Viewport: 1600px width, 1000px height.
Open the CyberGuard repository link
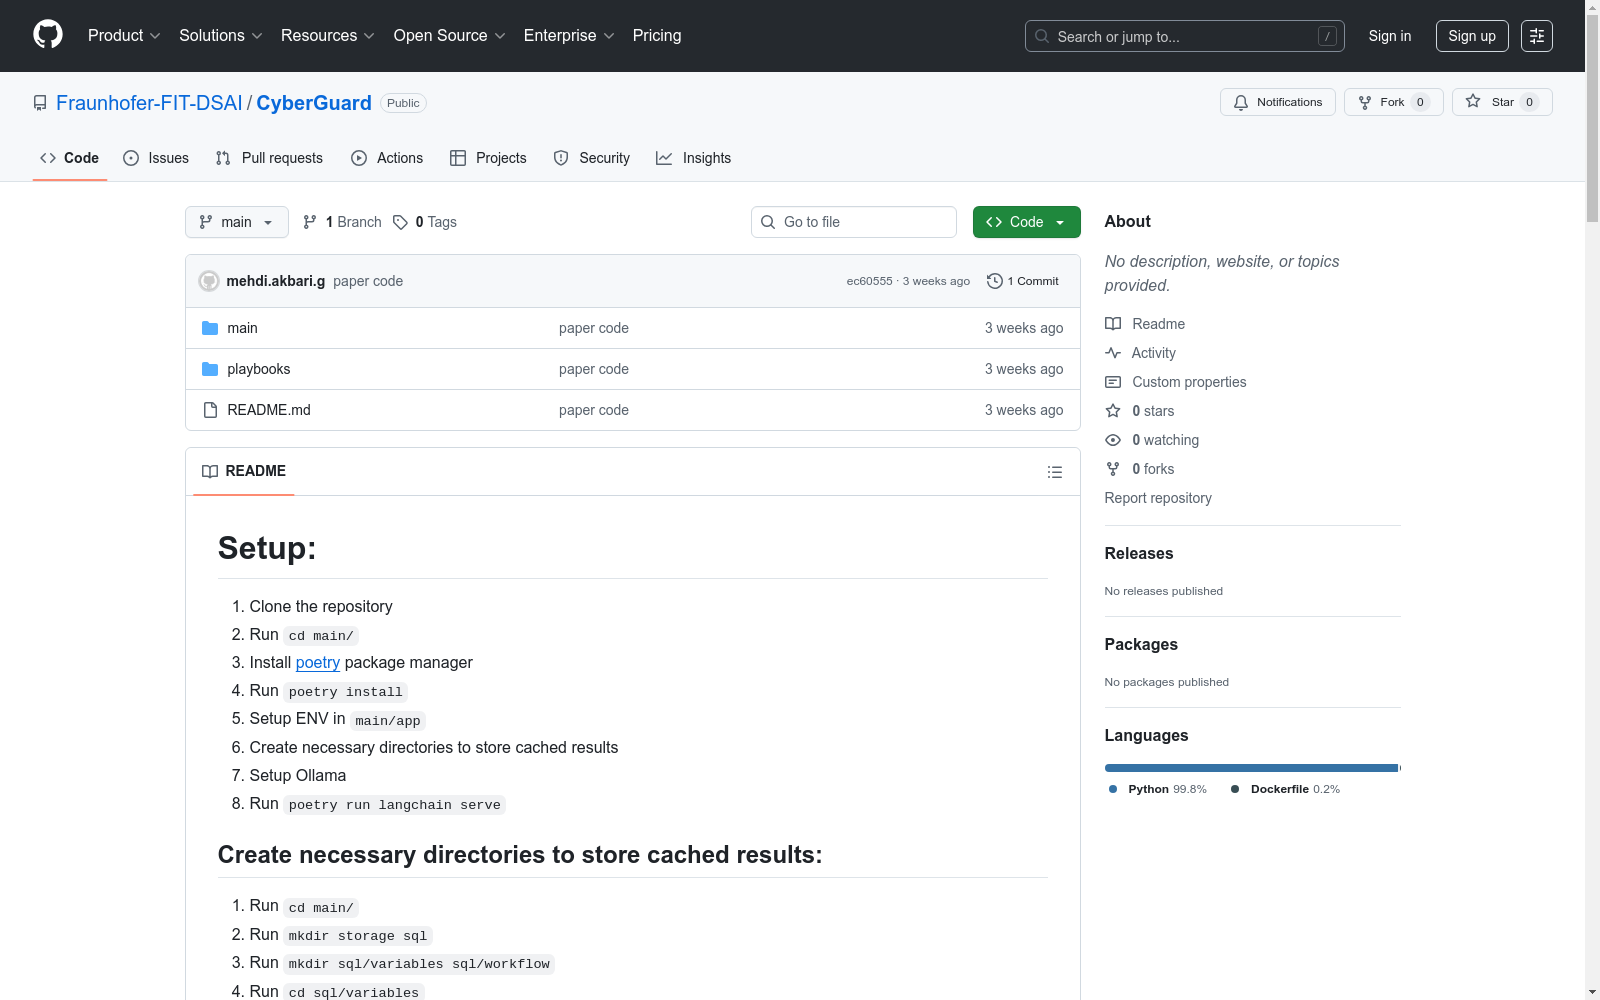[x=314, y=103]
